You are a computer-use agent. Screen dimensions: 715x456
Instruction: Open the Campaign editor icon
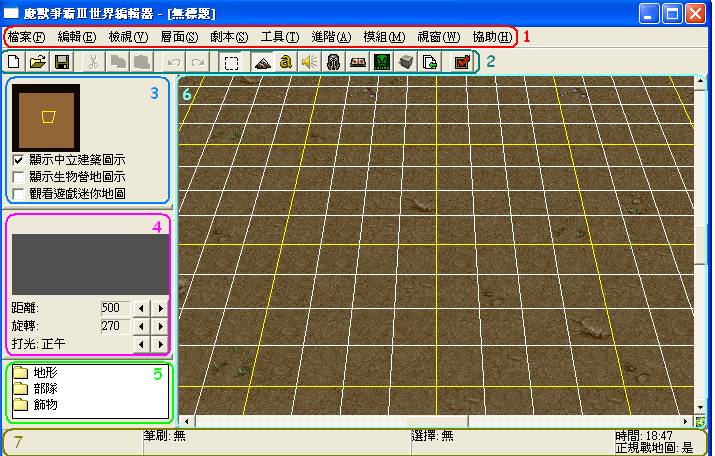point(358,62)
